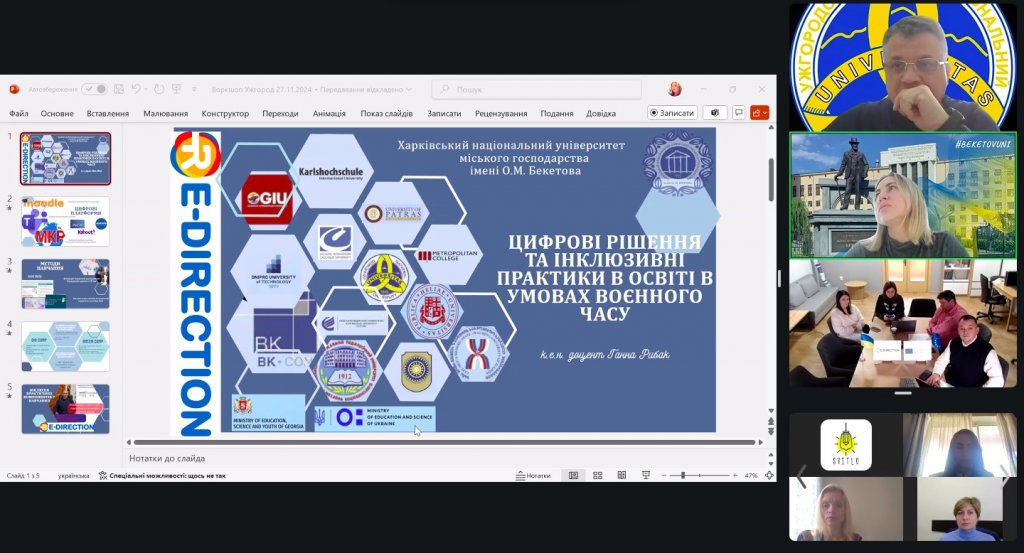The height and width of the screenshot is (553, 1024).
Task: Select Normal view icon in status bar
Action: (573, 475)
